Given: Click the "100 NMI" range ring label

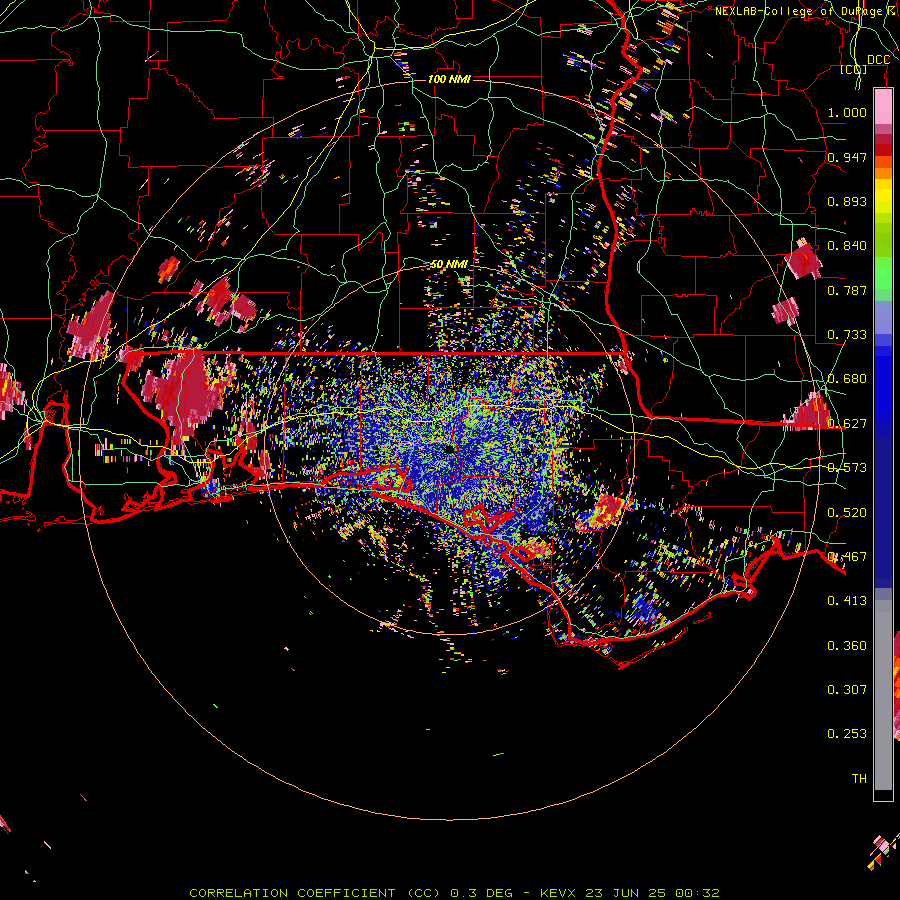Looking at the screenshot, I should [x=449, y=79].
